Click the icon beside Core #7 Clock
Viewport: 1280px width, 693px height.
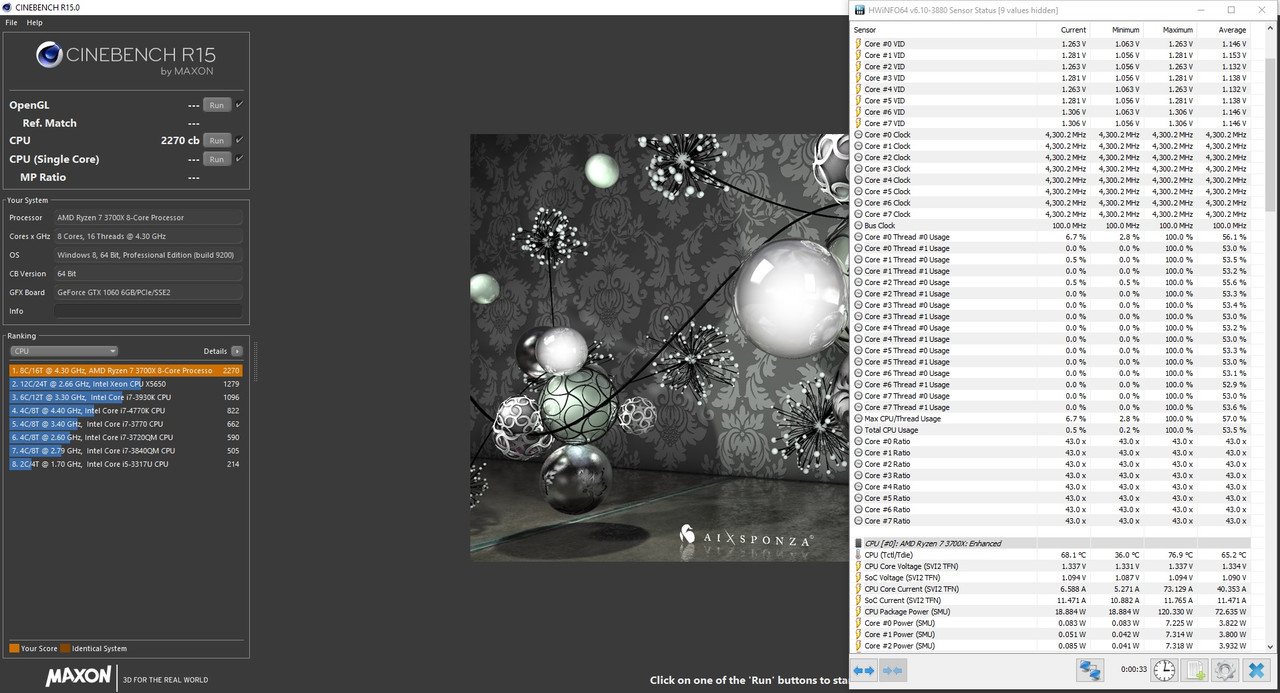coord(859,214)
